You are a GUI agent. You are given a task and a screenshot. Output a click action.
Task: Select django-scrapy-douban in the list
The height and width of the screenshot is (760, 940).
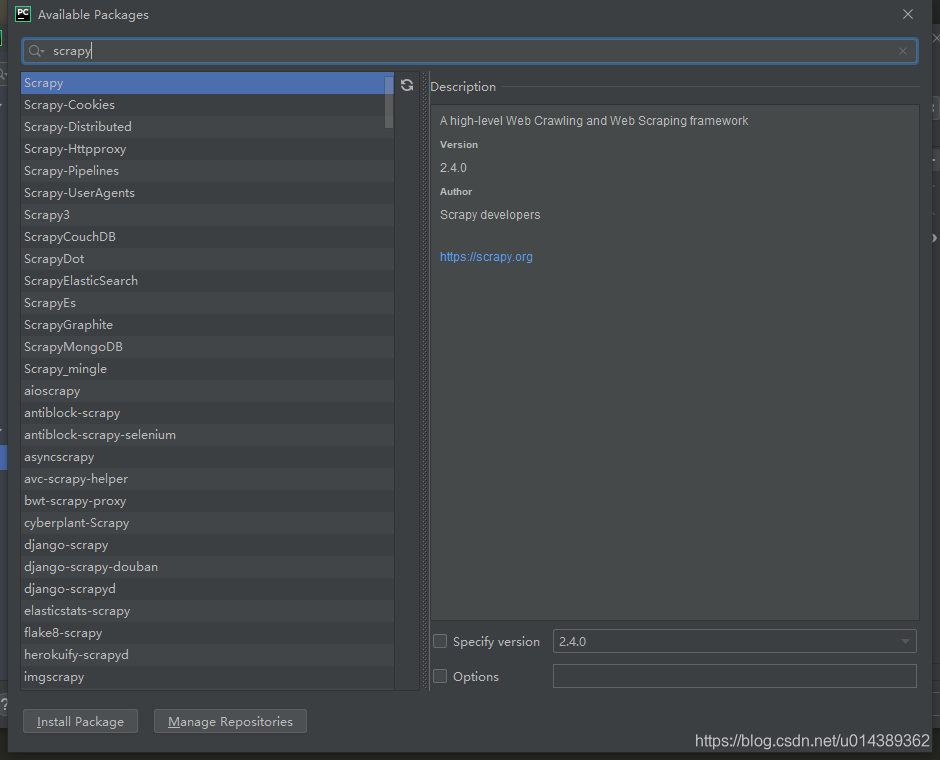207,566
